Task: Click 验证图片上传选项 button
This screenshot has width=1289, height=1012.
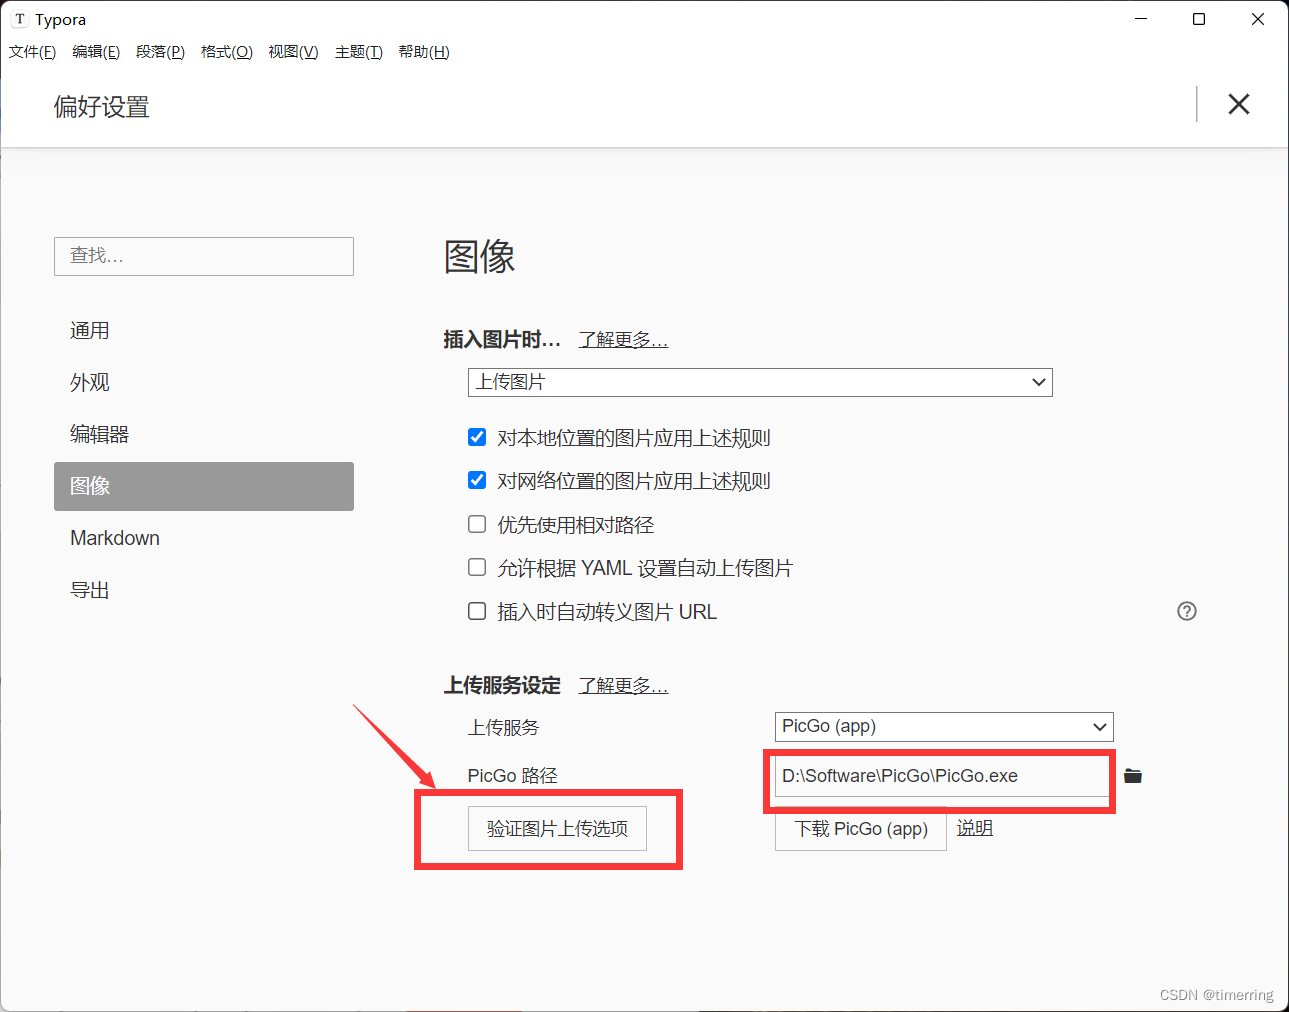Action: (557, 829)
